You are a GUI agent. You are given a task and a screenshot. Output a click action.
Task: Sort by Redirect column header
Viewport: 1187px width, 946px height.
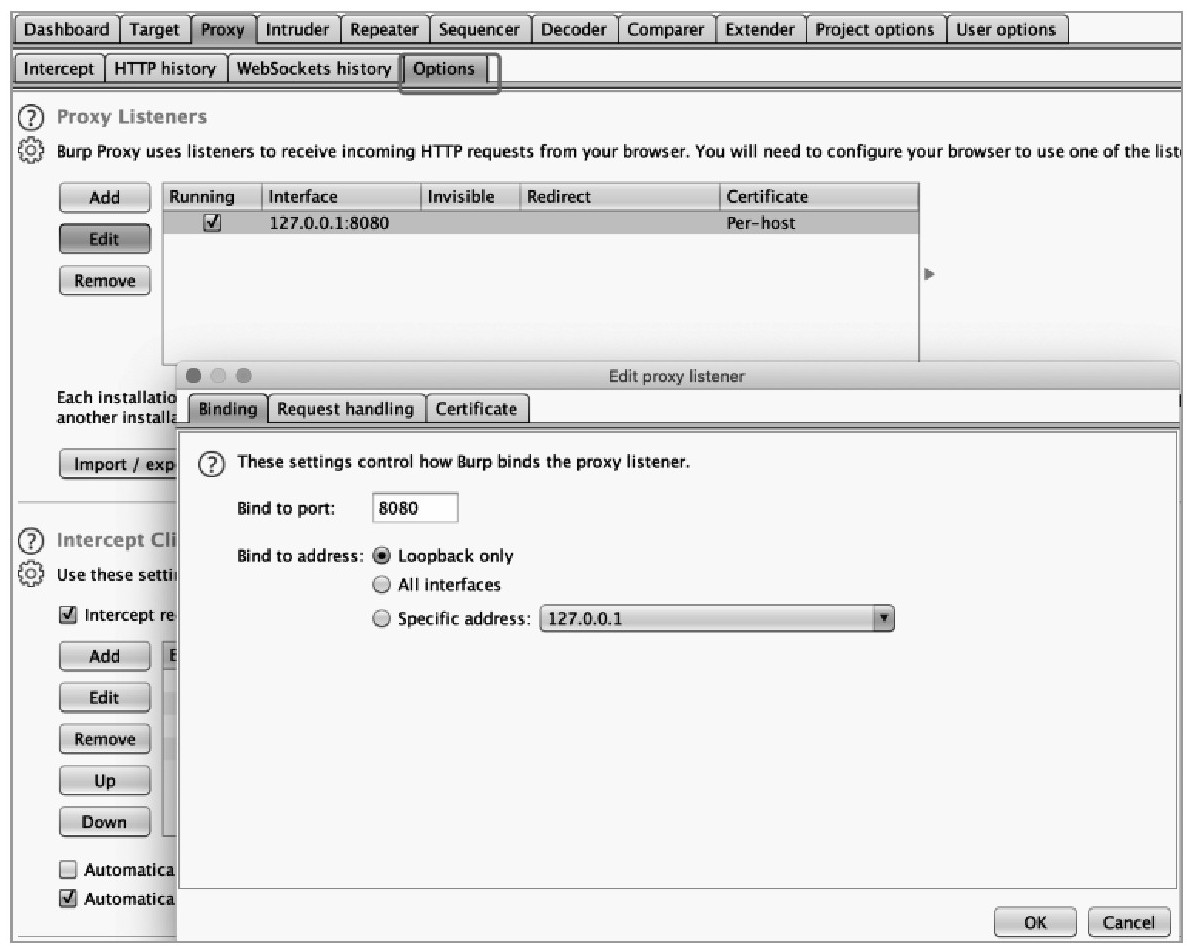click(620, 197)
